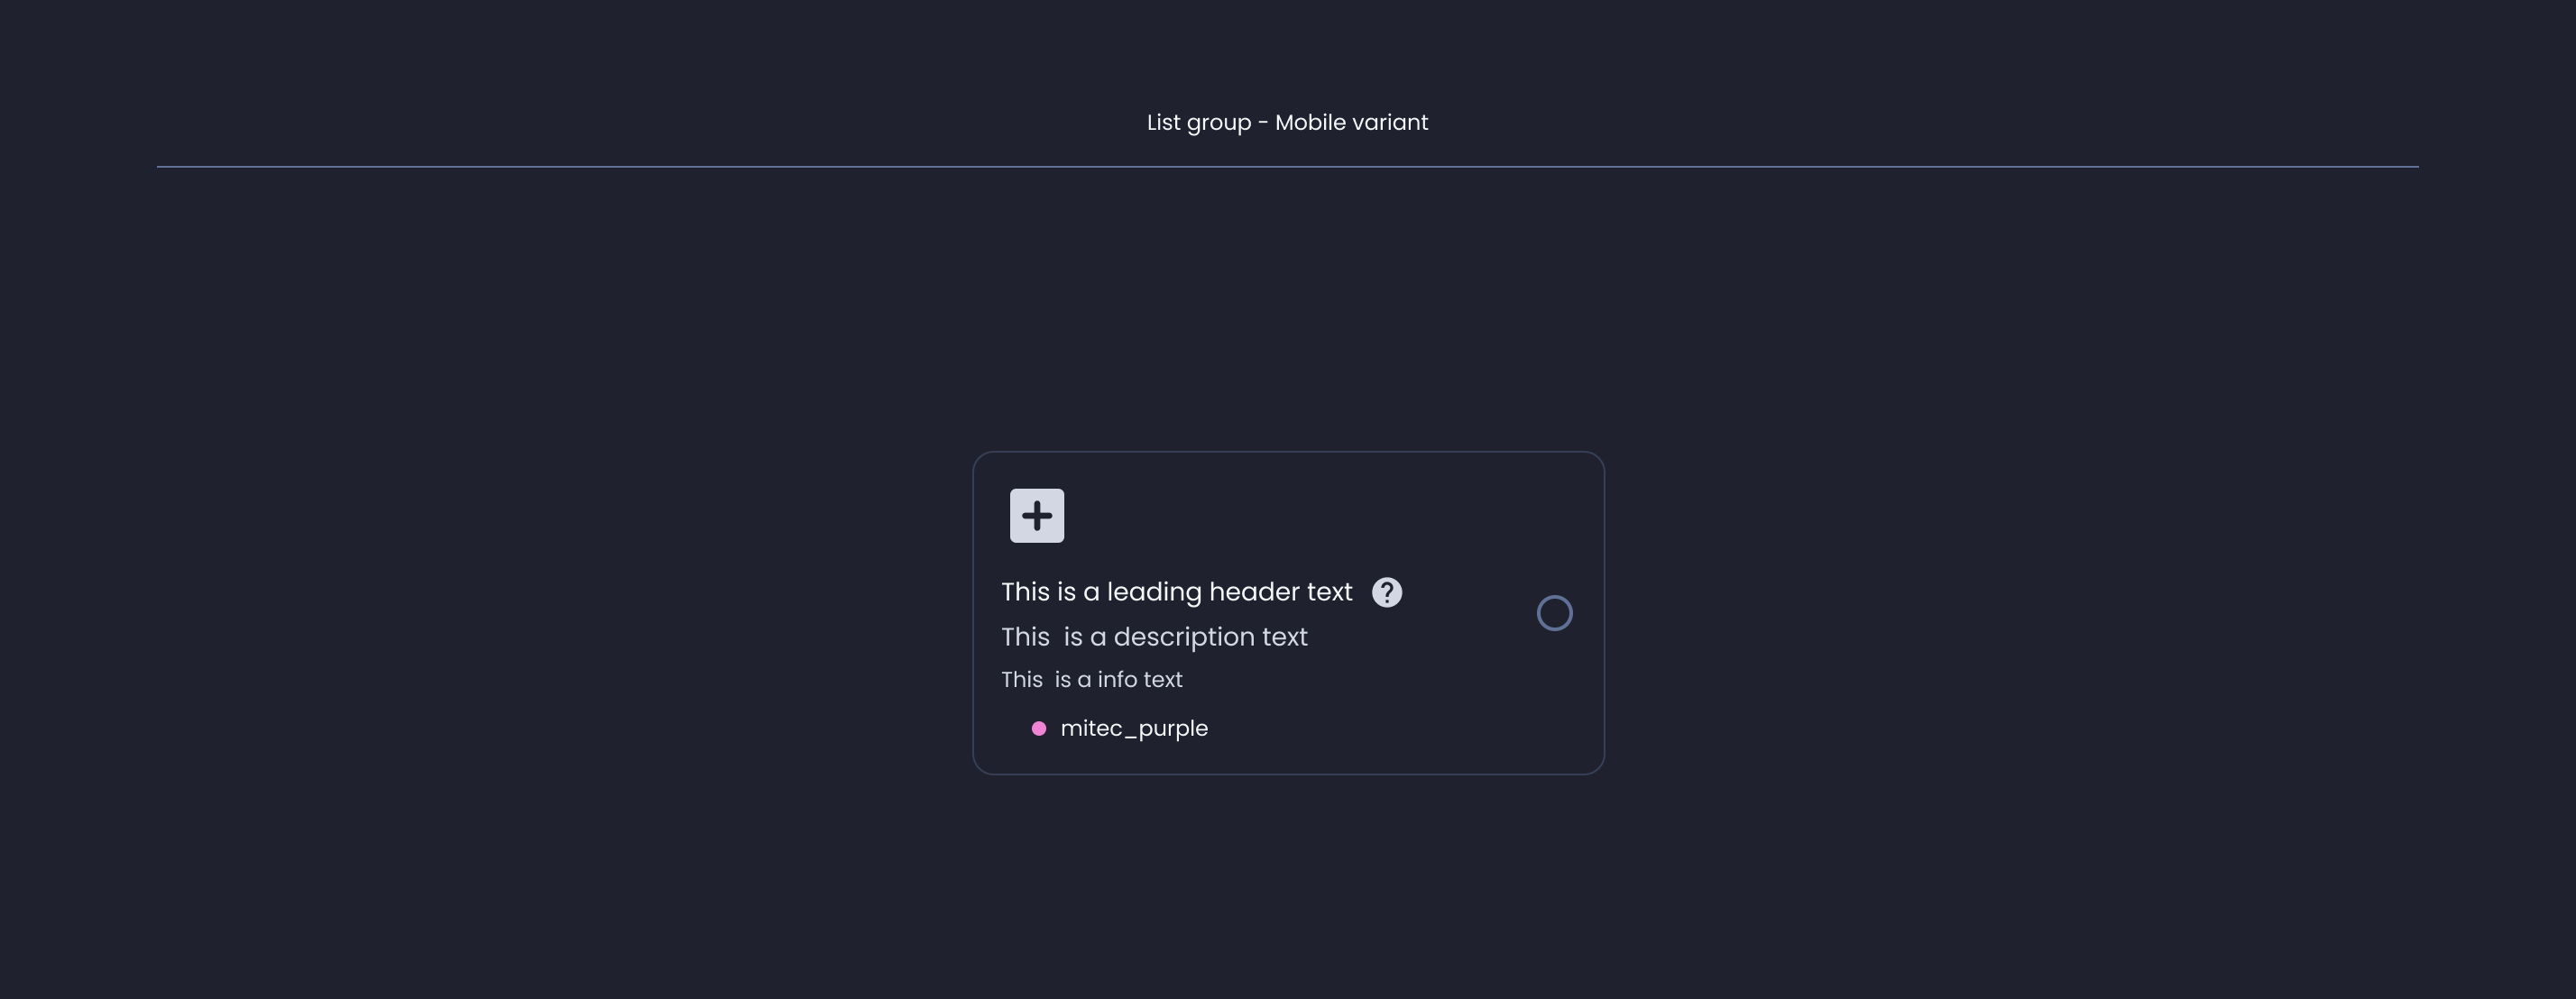Choose this list item via its radio circle
Screen dimensions: 2576x999
pyautogui.click(x=1555, y=613)
